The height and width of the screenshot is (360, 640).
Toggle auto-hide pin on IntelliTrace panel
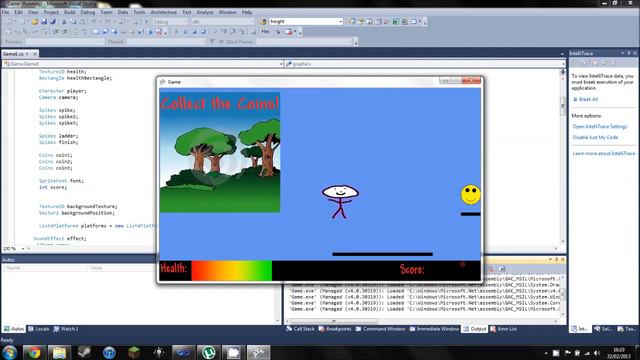point(629,53)
